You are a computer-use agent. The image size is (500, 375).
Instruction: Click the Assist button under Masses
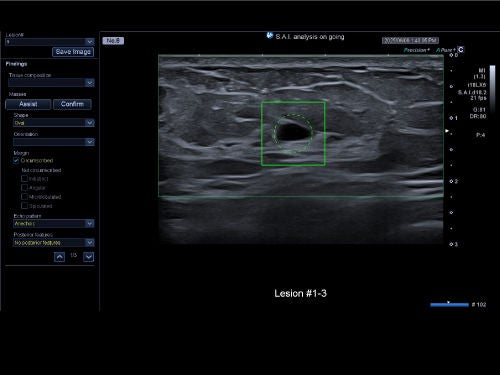[x=28, y=104]
